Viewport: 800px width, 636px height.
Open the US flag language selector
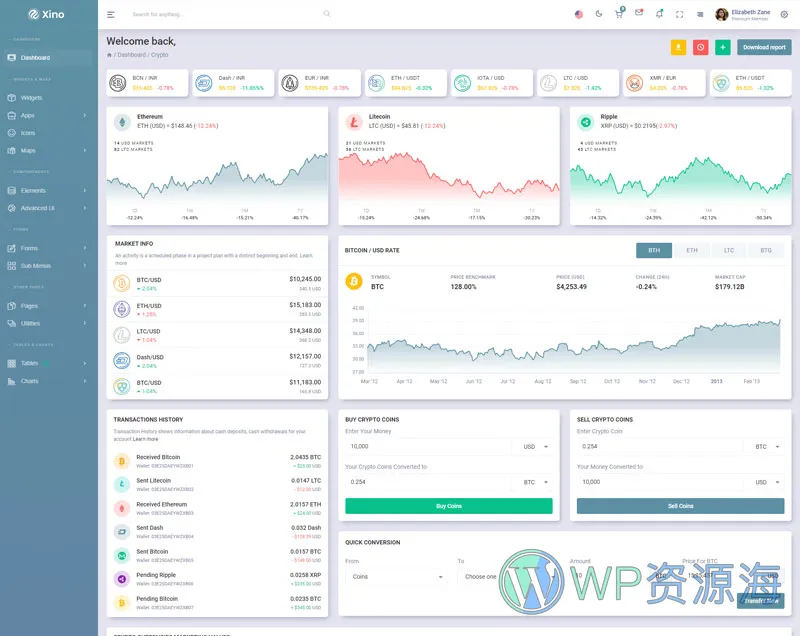click(x=579, y=14)
